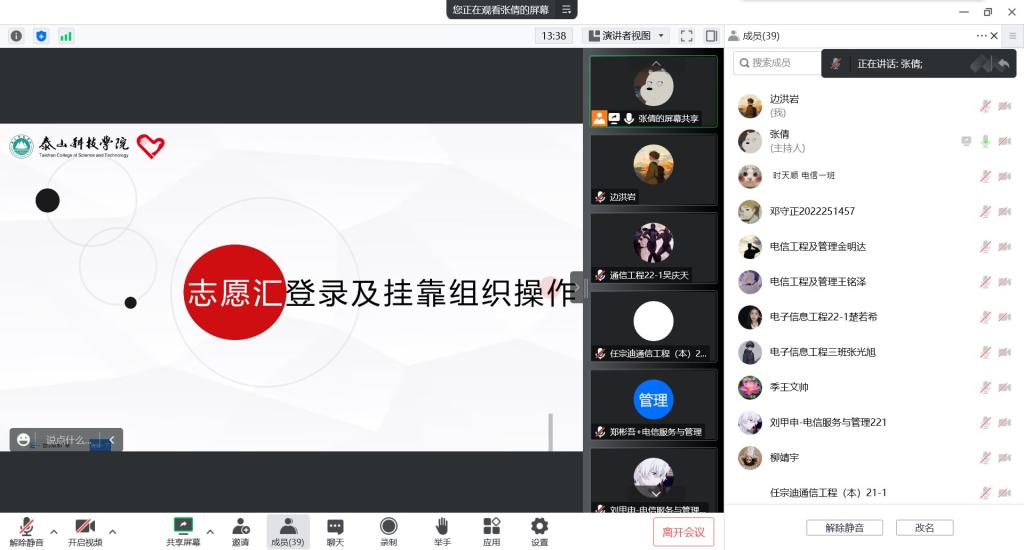The height and width of the screenshot is (550, 1024).
Task: Check the green network signal icon
Action: click(66, 36)
